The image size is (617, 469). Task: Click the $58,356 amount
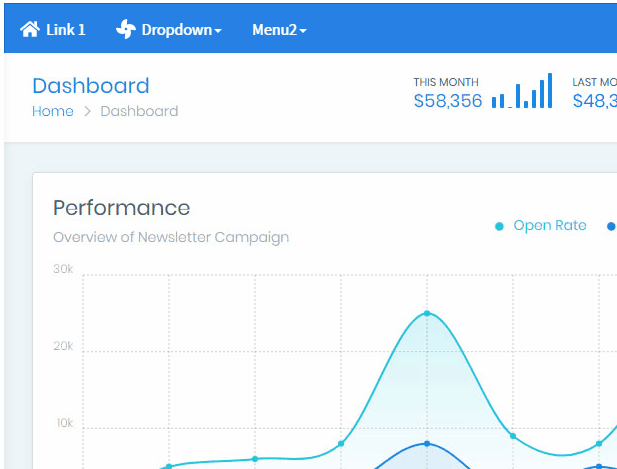coord(448,101)
